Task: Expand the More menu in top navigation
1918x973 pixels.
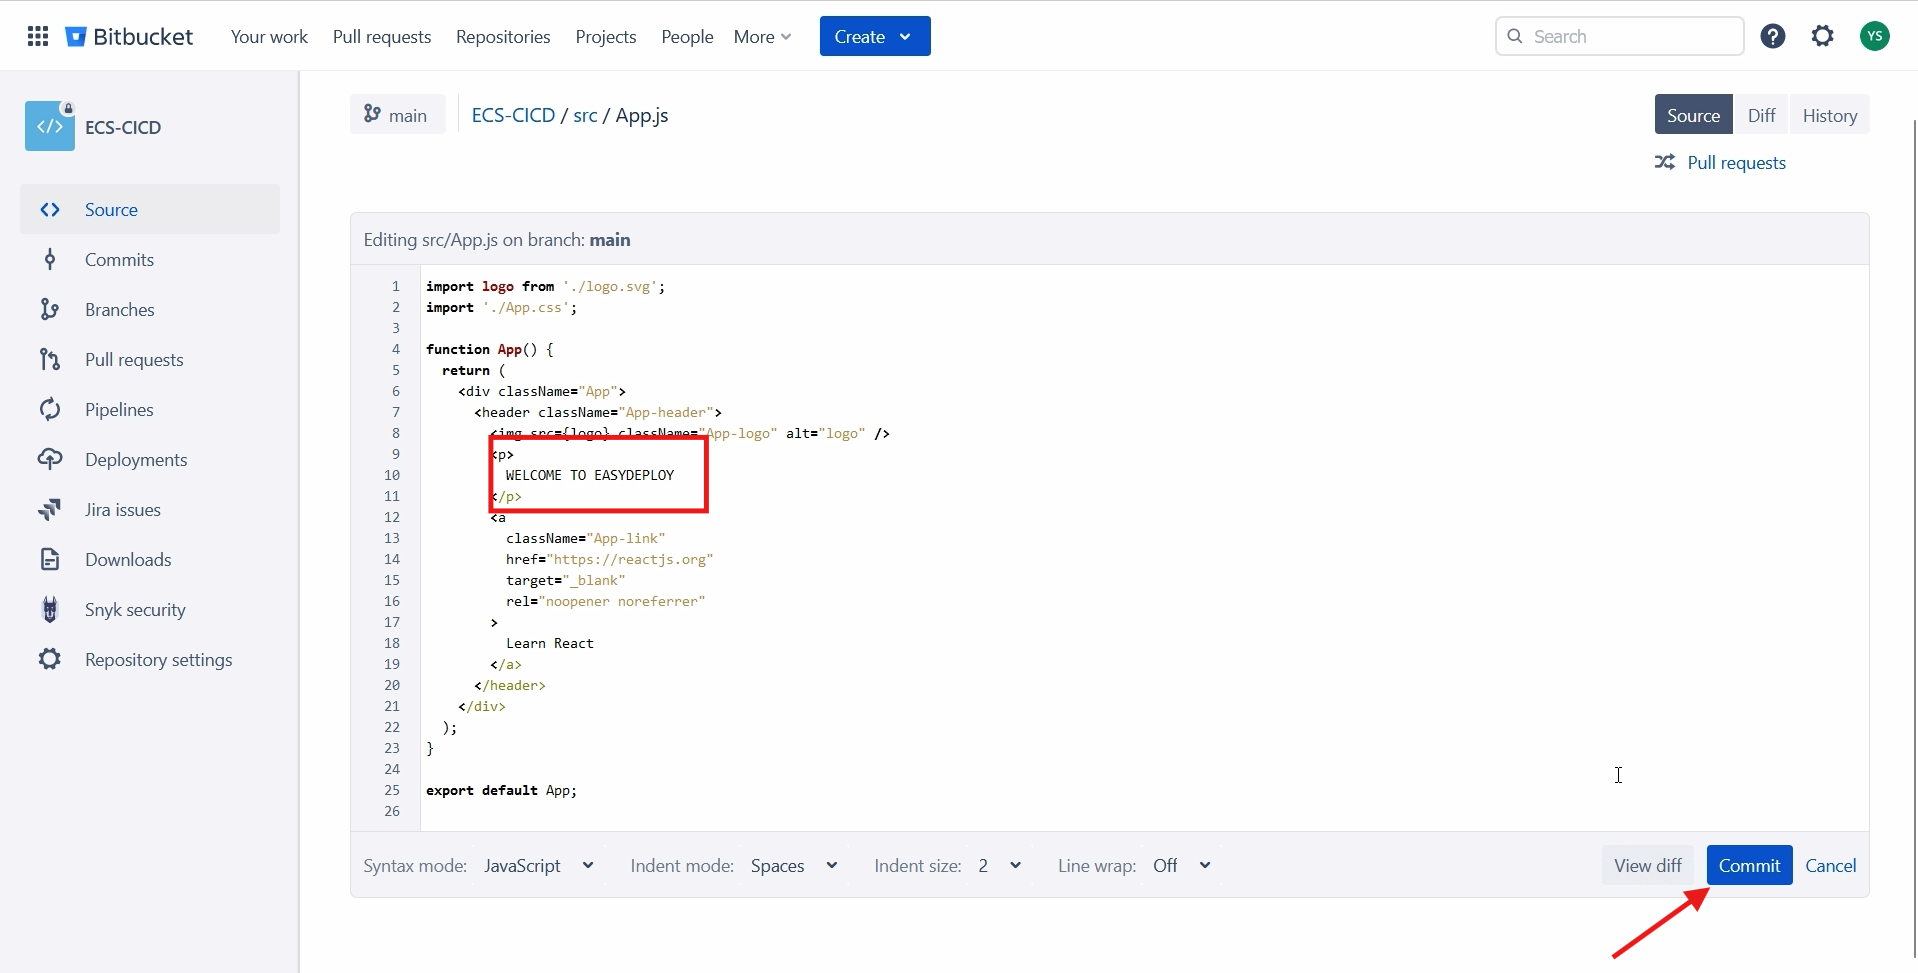Action: tap(762, 36)
